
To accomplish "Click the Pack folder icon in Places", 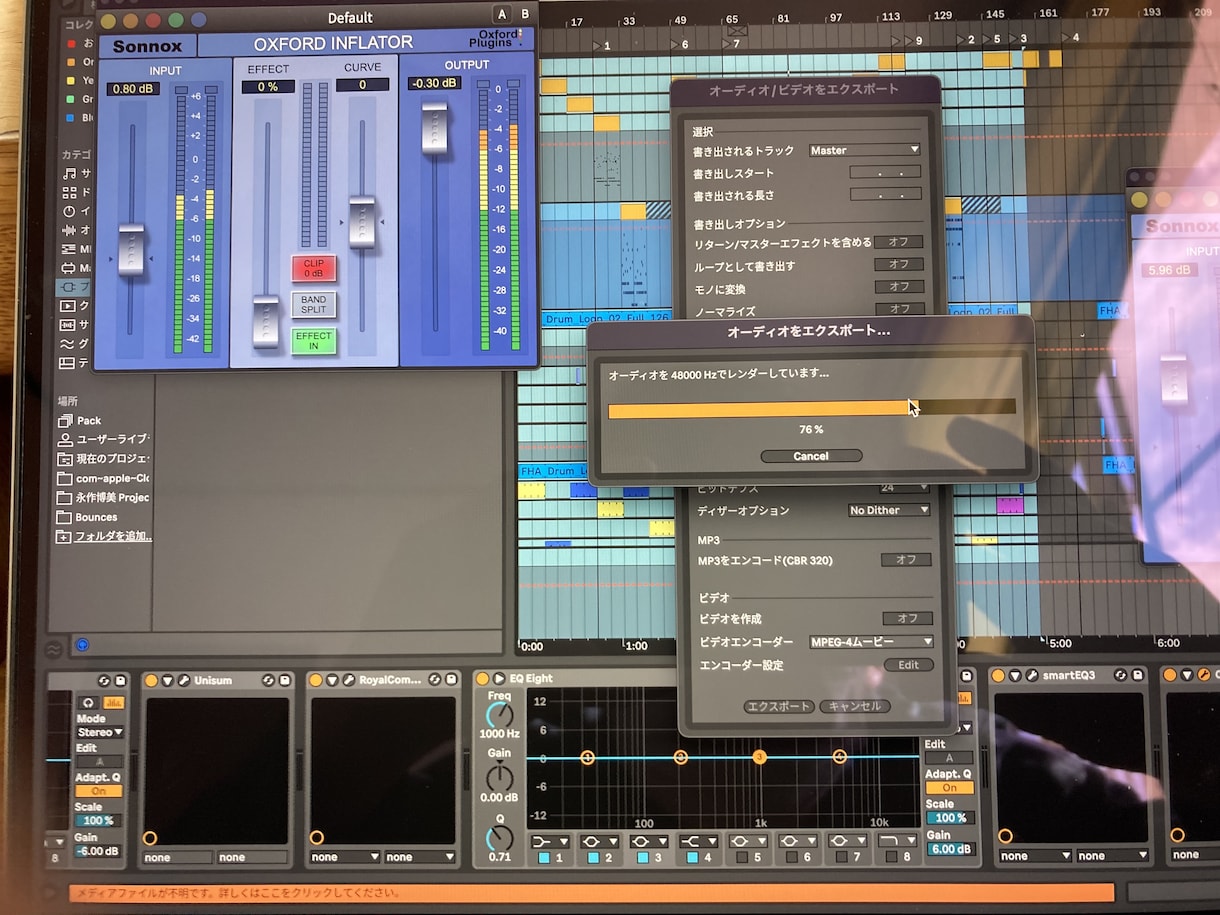I will tap(65, 421).
